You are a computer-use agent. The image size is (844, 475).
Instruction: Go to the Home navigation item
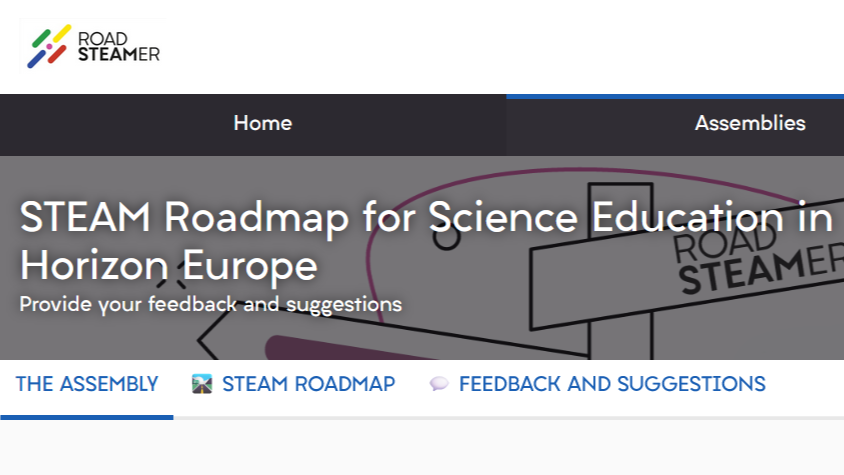(263, 123)
